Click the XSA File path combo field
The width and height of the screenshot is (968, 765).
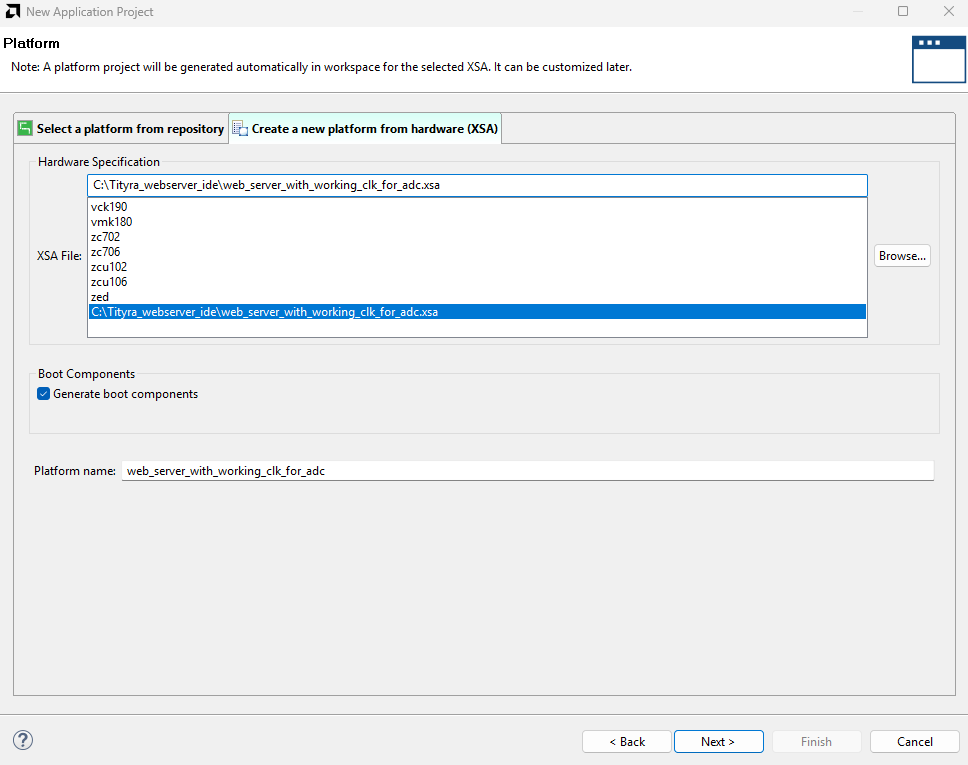(476, 185)
